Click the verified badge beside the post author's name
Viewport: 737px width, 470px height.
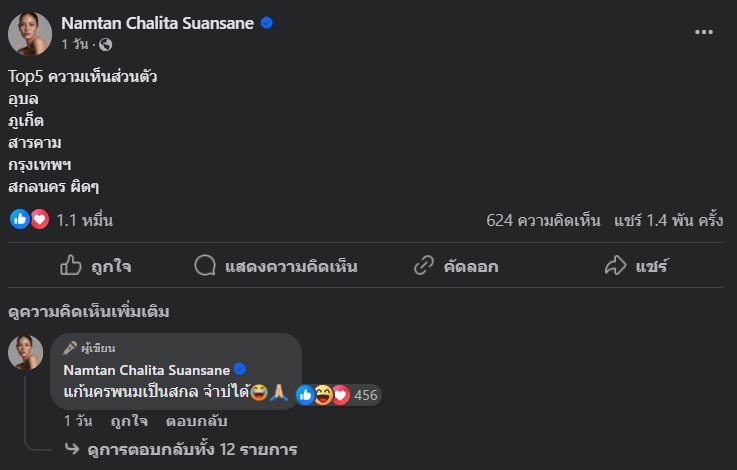coord(267,23)
